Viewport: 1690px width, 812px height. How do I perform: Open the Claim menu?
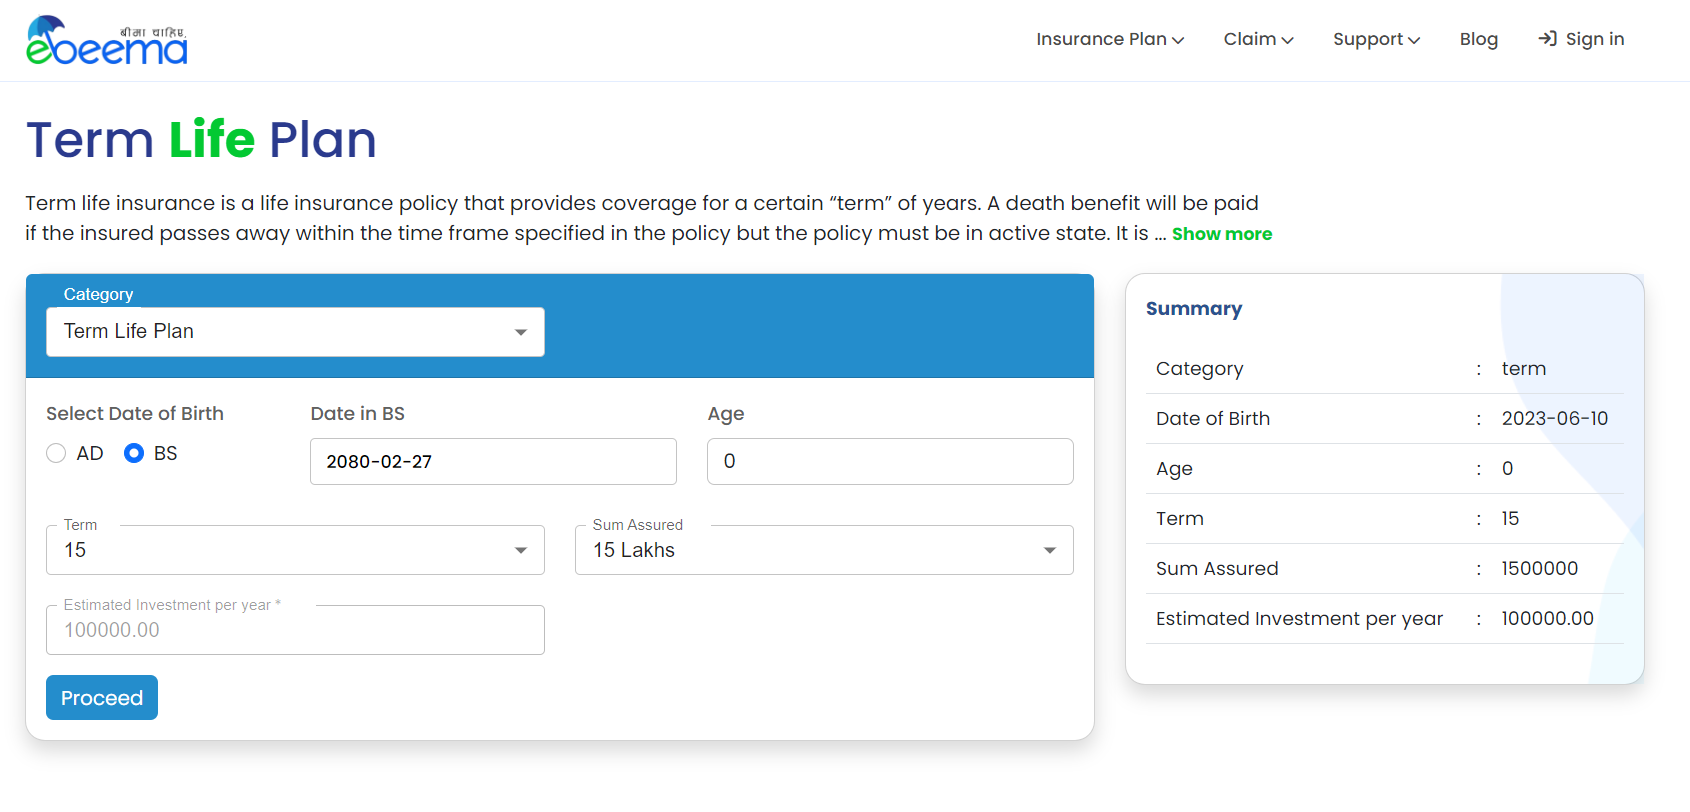(1250, 39)
